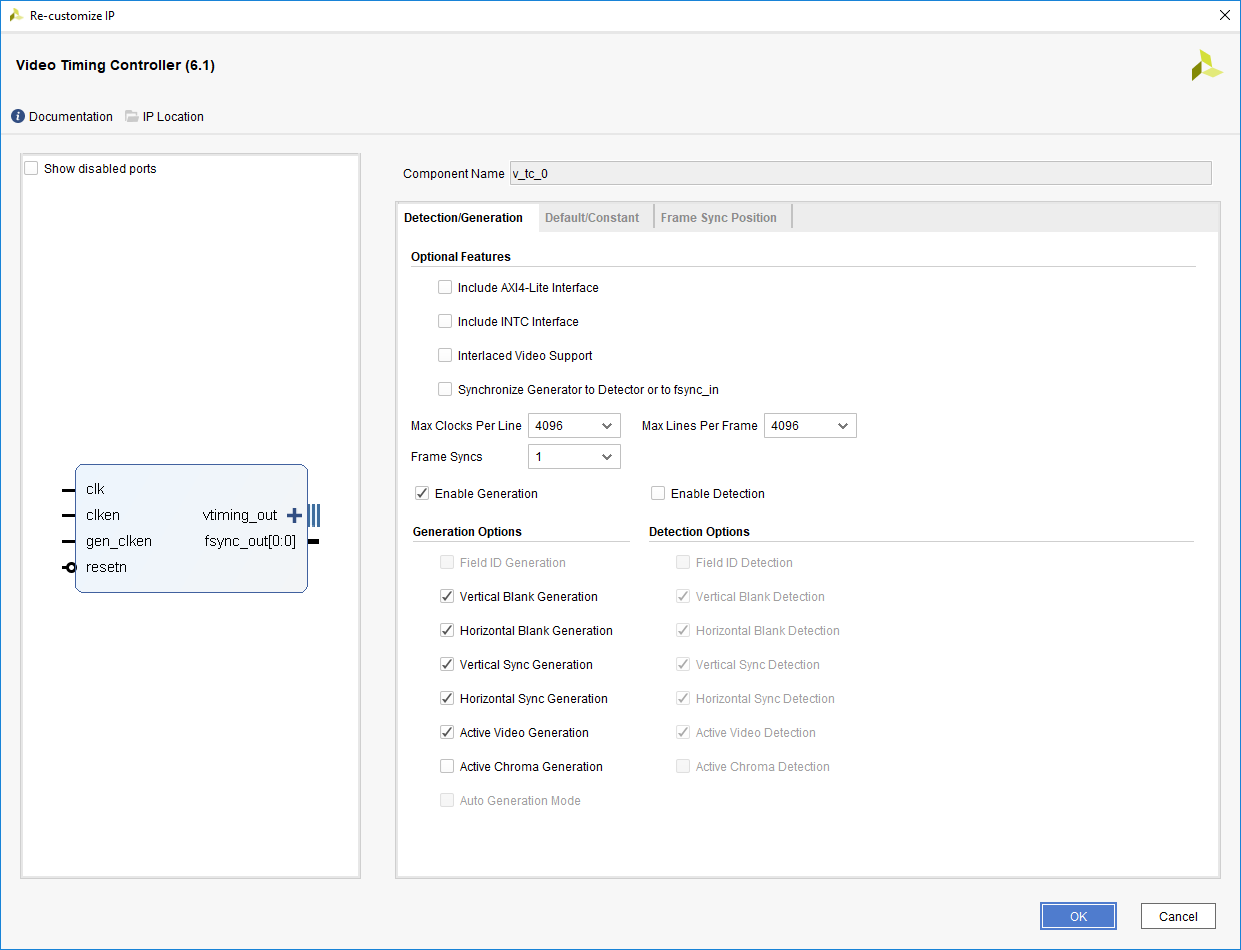Toggle Vertical Blank Generation checkbox
Viewport: 1241px width, 950px height.
[447, 596]
